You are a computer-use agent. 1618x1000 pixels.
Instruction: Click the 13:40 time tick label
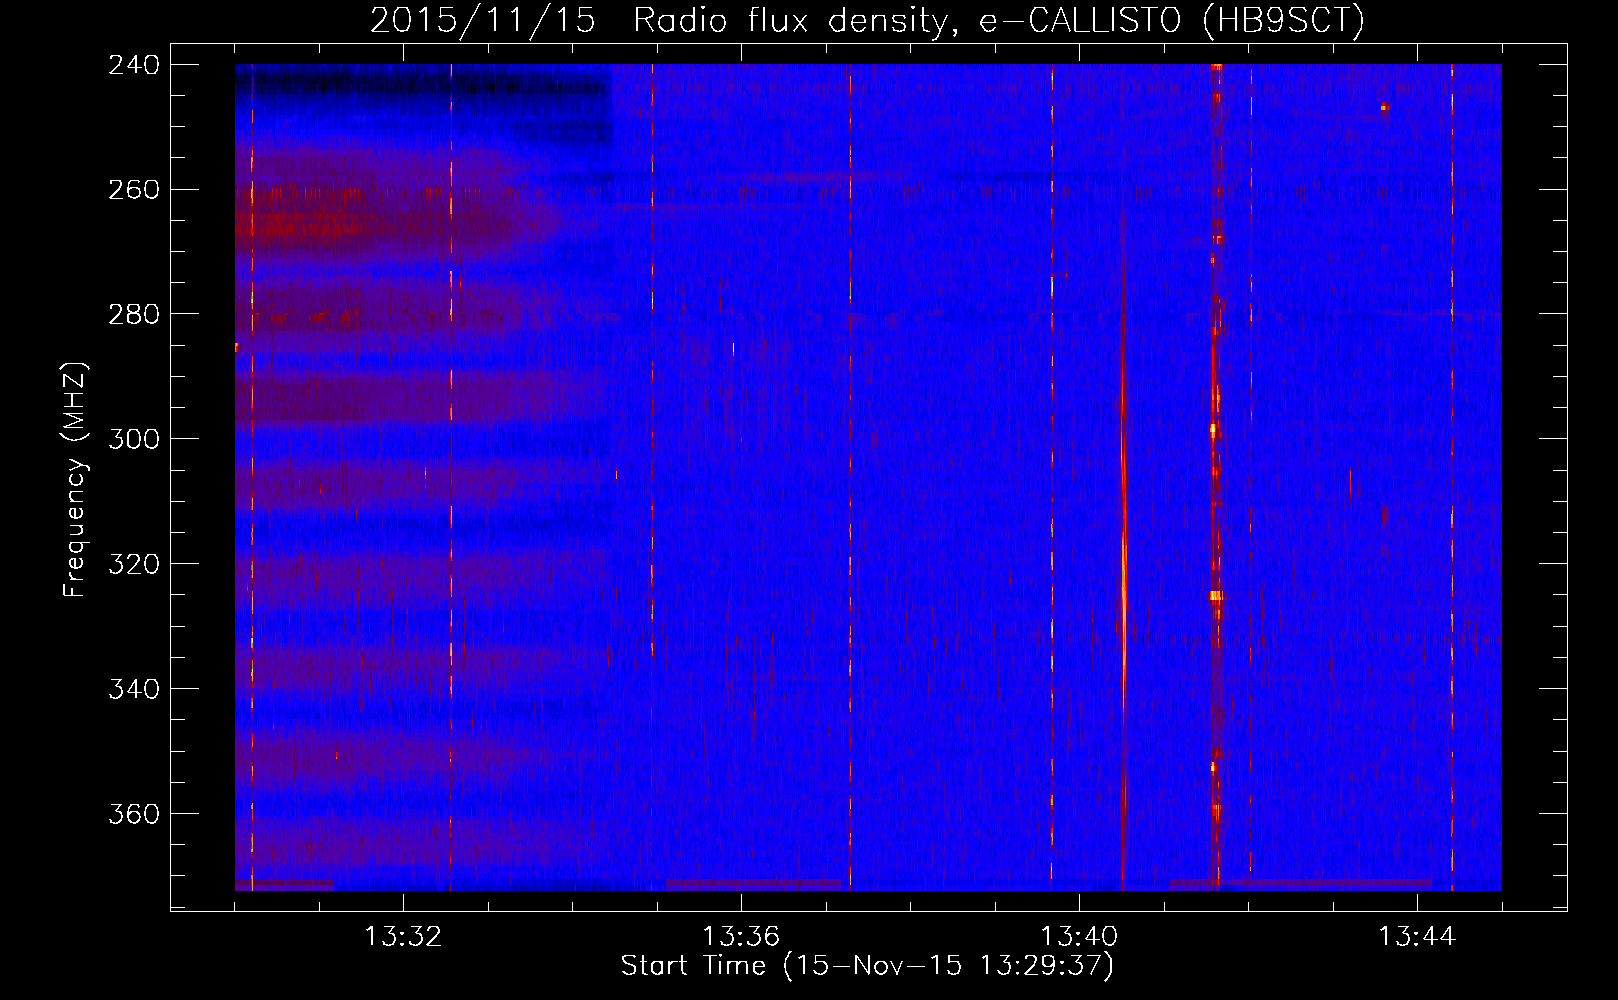pyautogui.click(x=1079, y=937)
